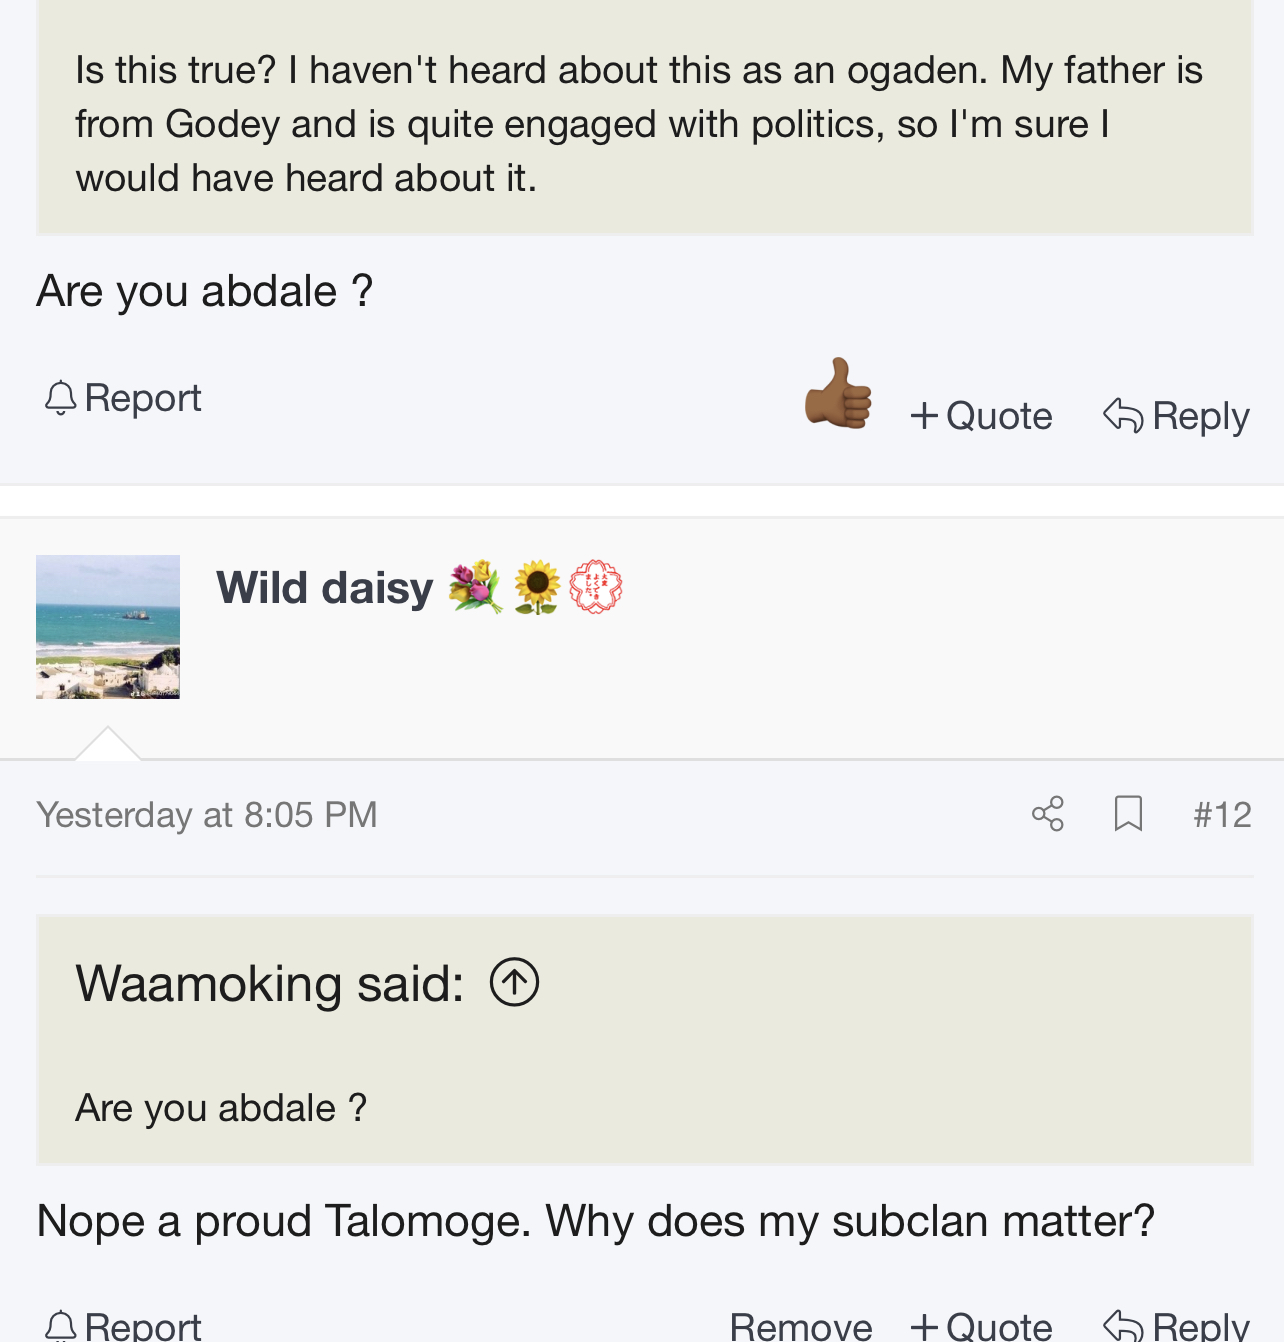Click the share icon on post #12

click(1047, 814)
